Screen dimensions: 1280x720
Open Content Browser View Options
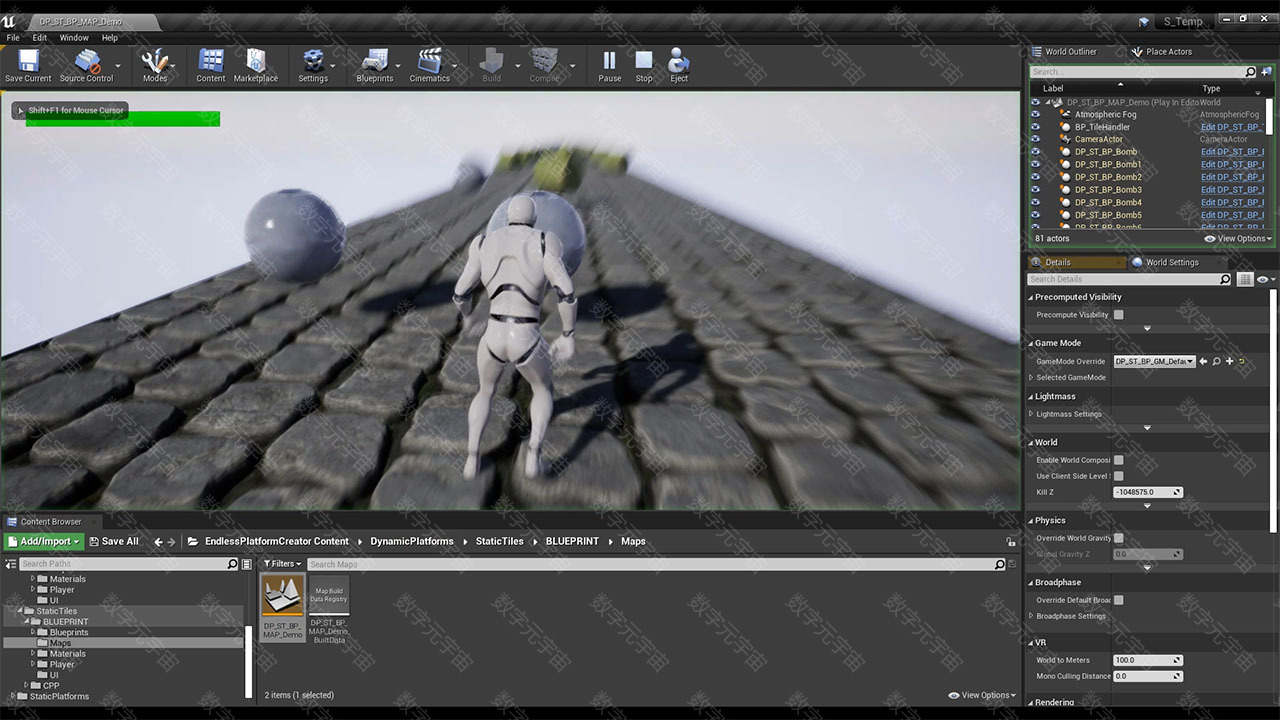[x=982, y=695]
